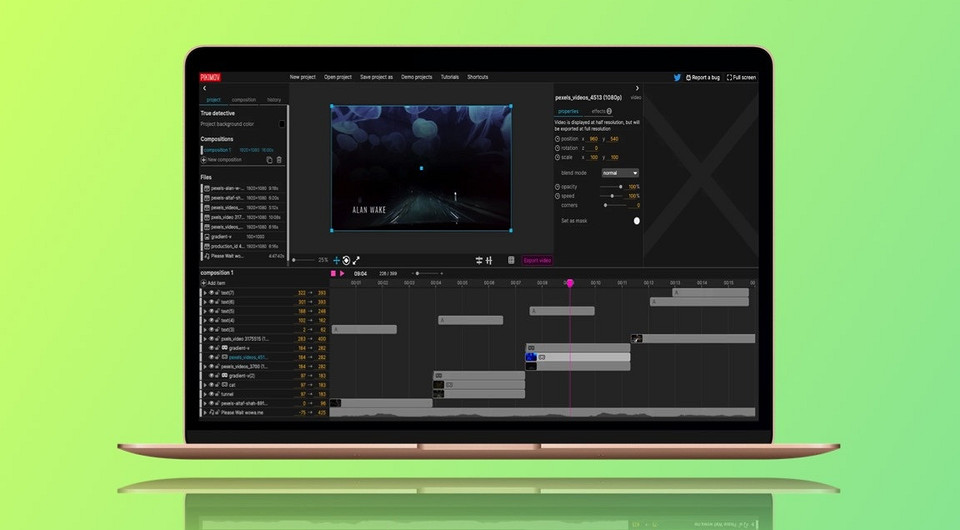Screen dimensions: 960x530
Task: Click the pink playhead marker on the timeline
Action: 570,283
